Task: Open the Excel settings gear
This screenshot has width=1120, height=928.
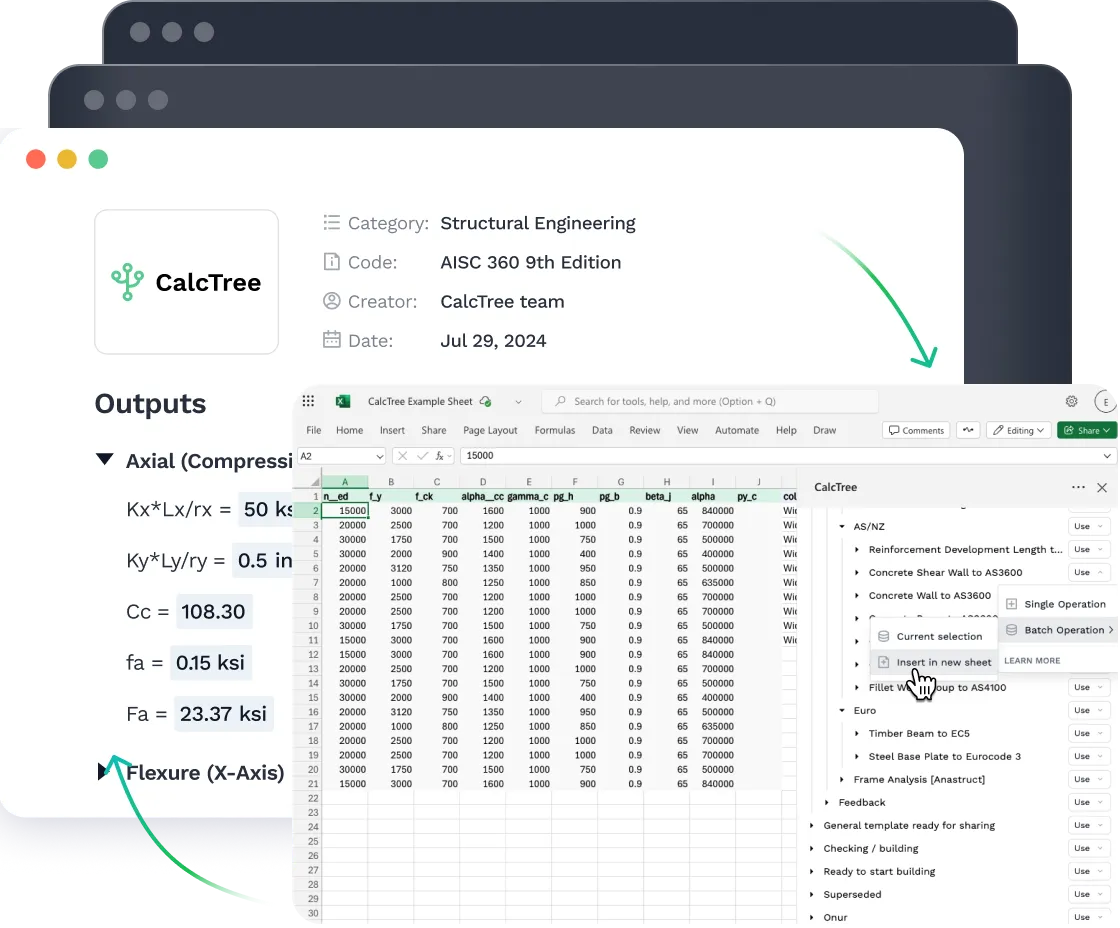Action: point(1071,401)
